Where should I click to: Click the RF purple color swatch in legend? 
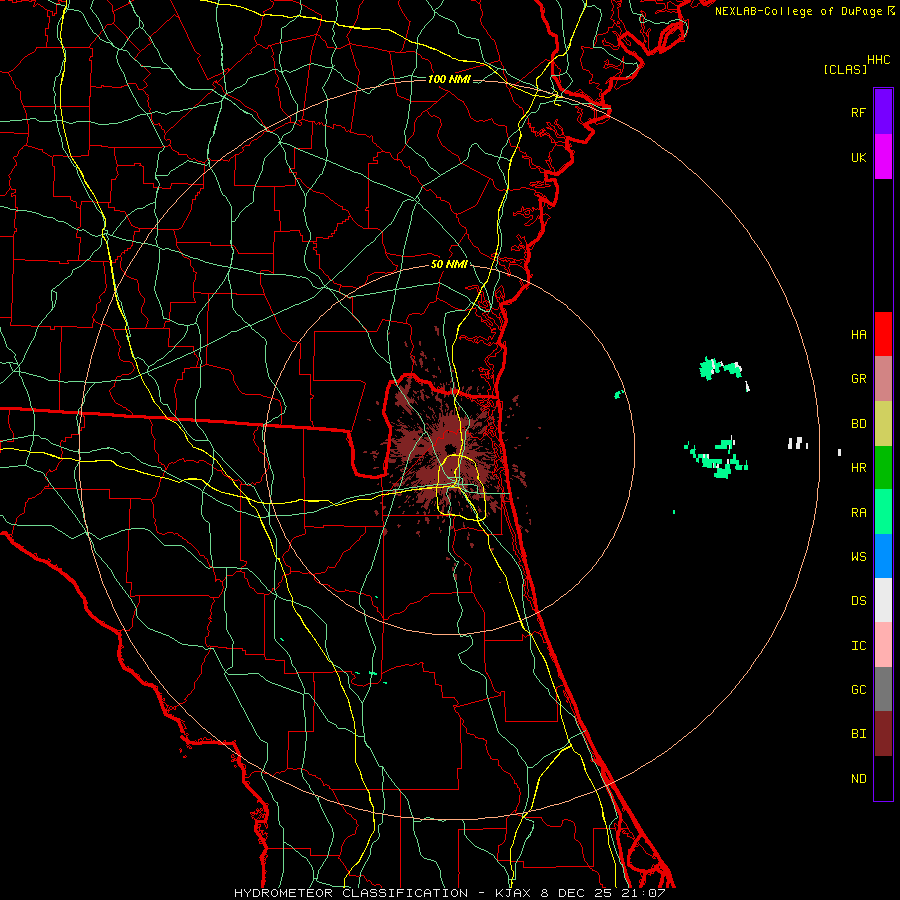pos(883,112)
